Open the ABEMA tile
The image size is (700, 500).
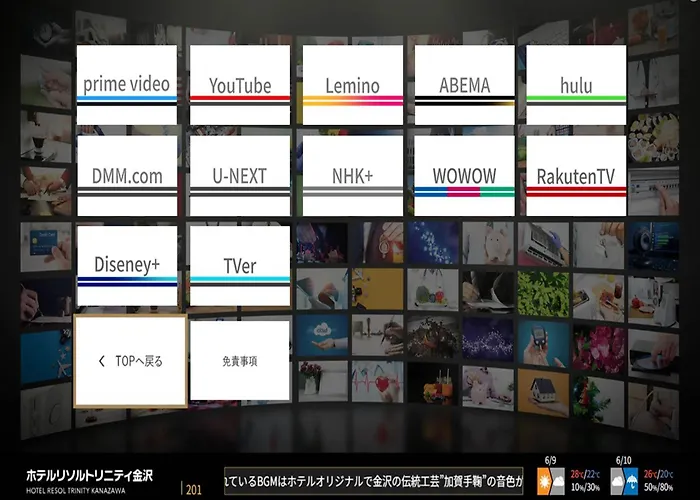point(465,85)
